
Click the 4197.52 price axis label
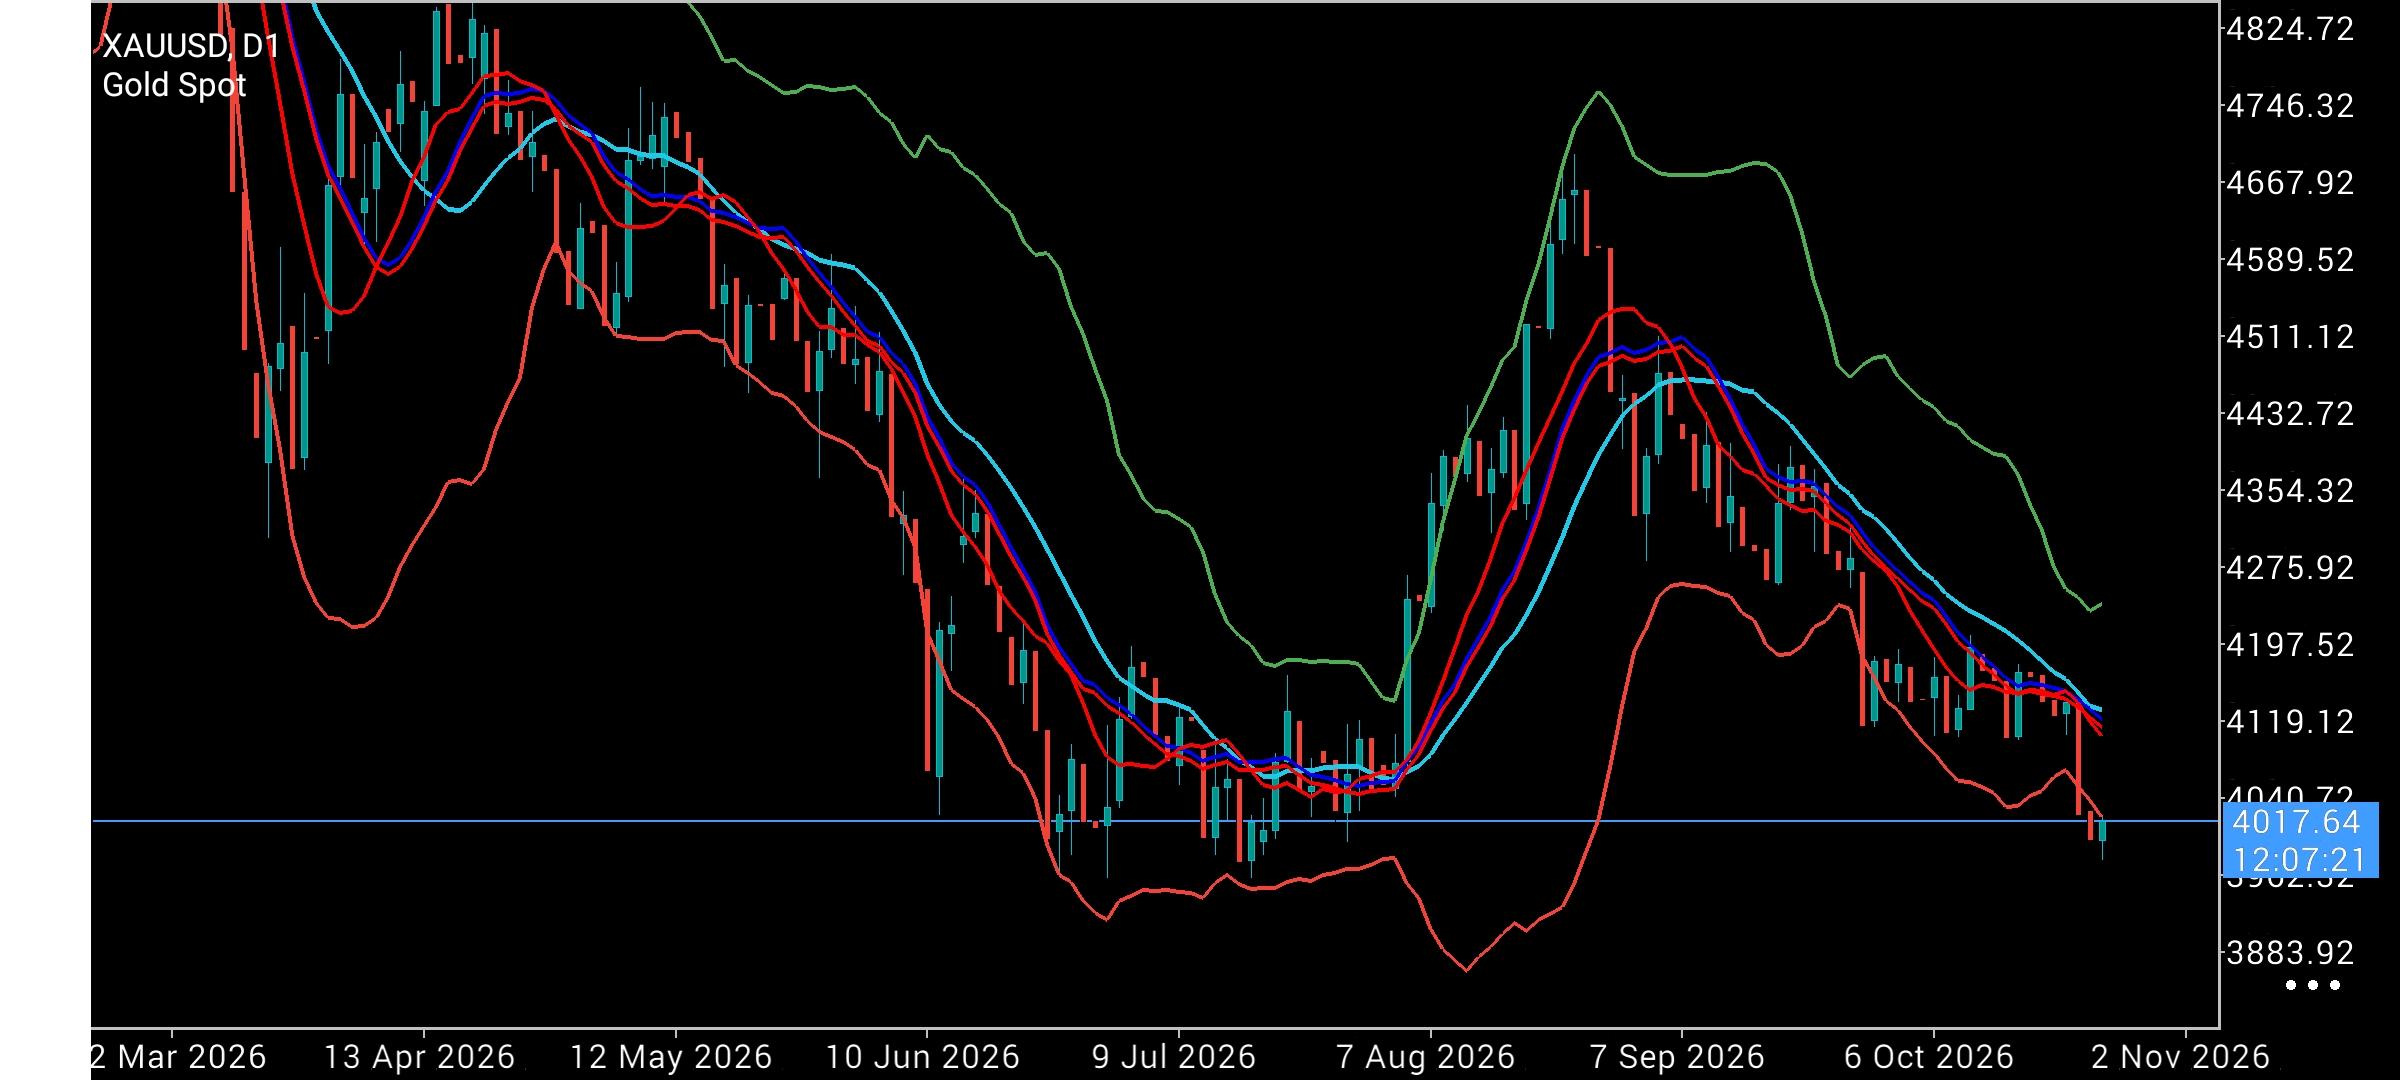pos(2290,645)
